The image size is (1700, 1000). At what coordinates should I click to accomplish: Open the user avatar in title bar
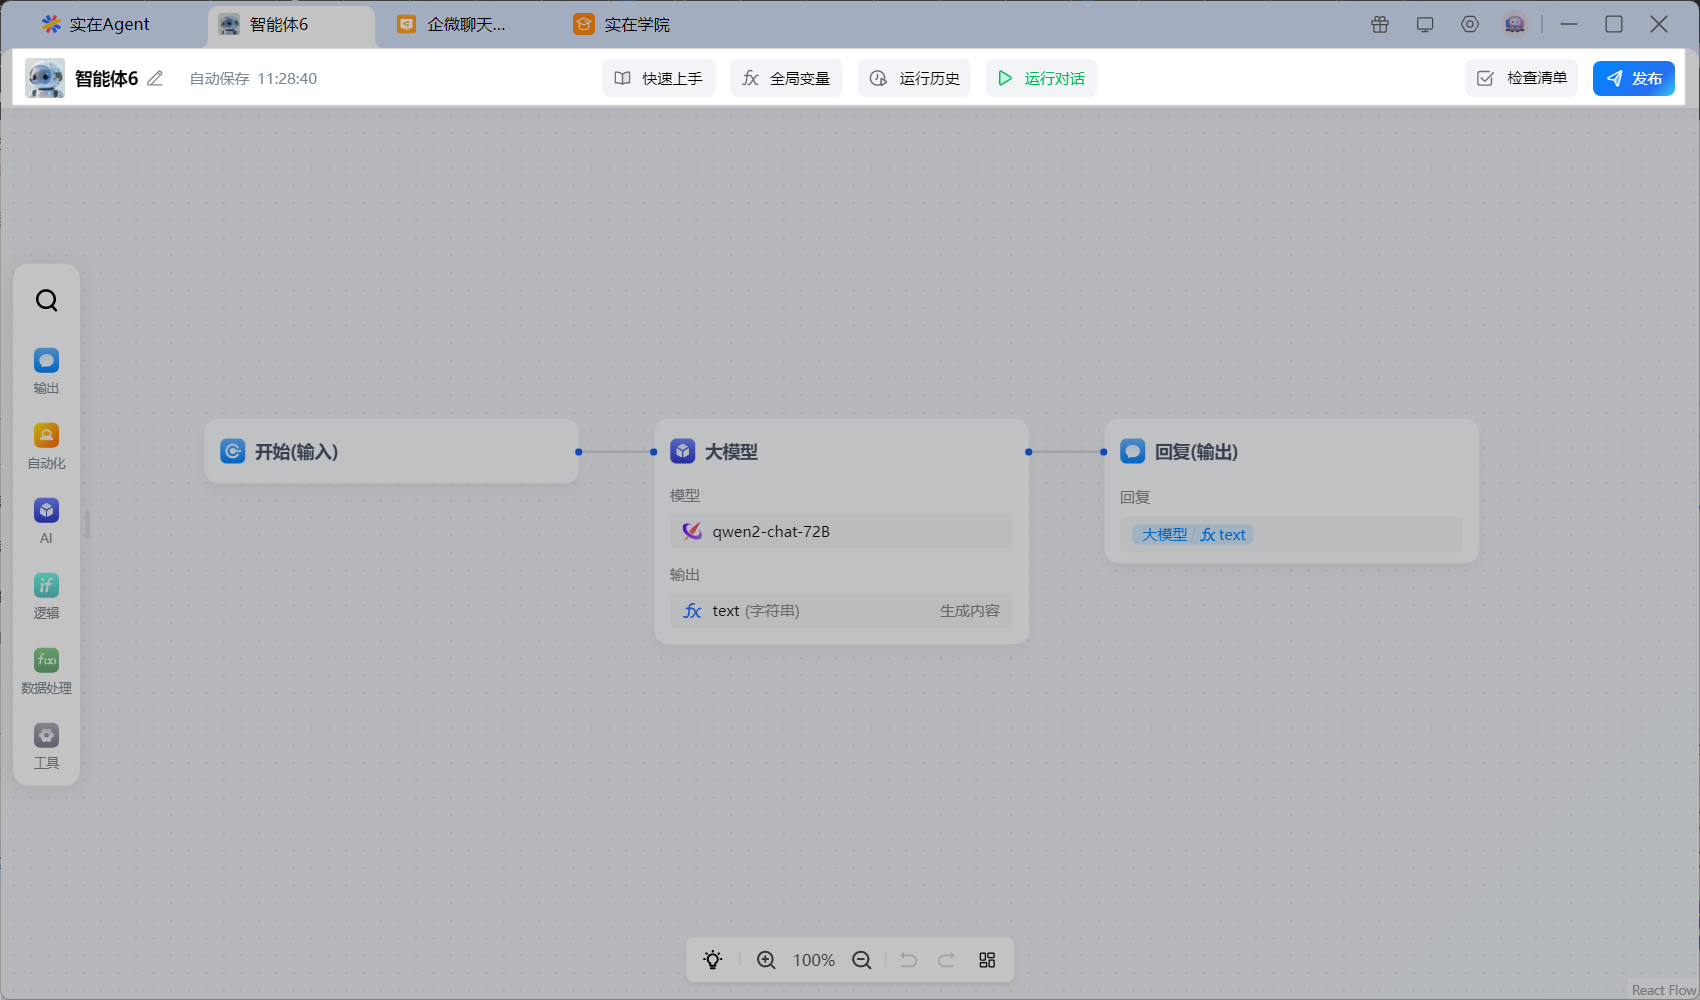pyautogui.click(x=1515, y=24)
